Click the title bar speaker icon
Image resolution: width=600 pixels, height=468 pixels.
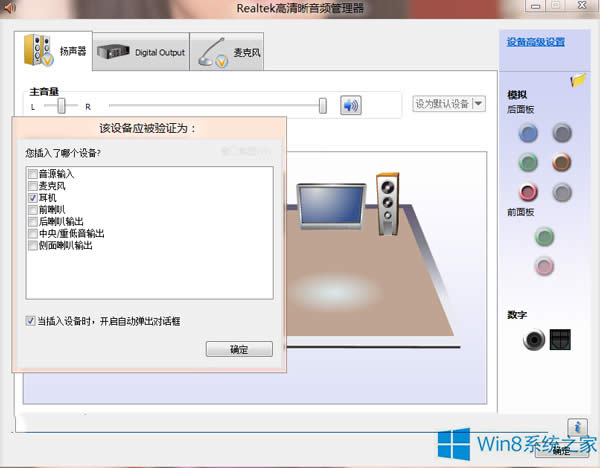pyautogui.click(x=8, y=8)
